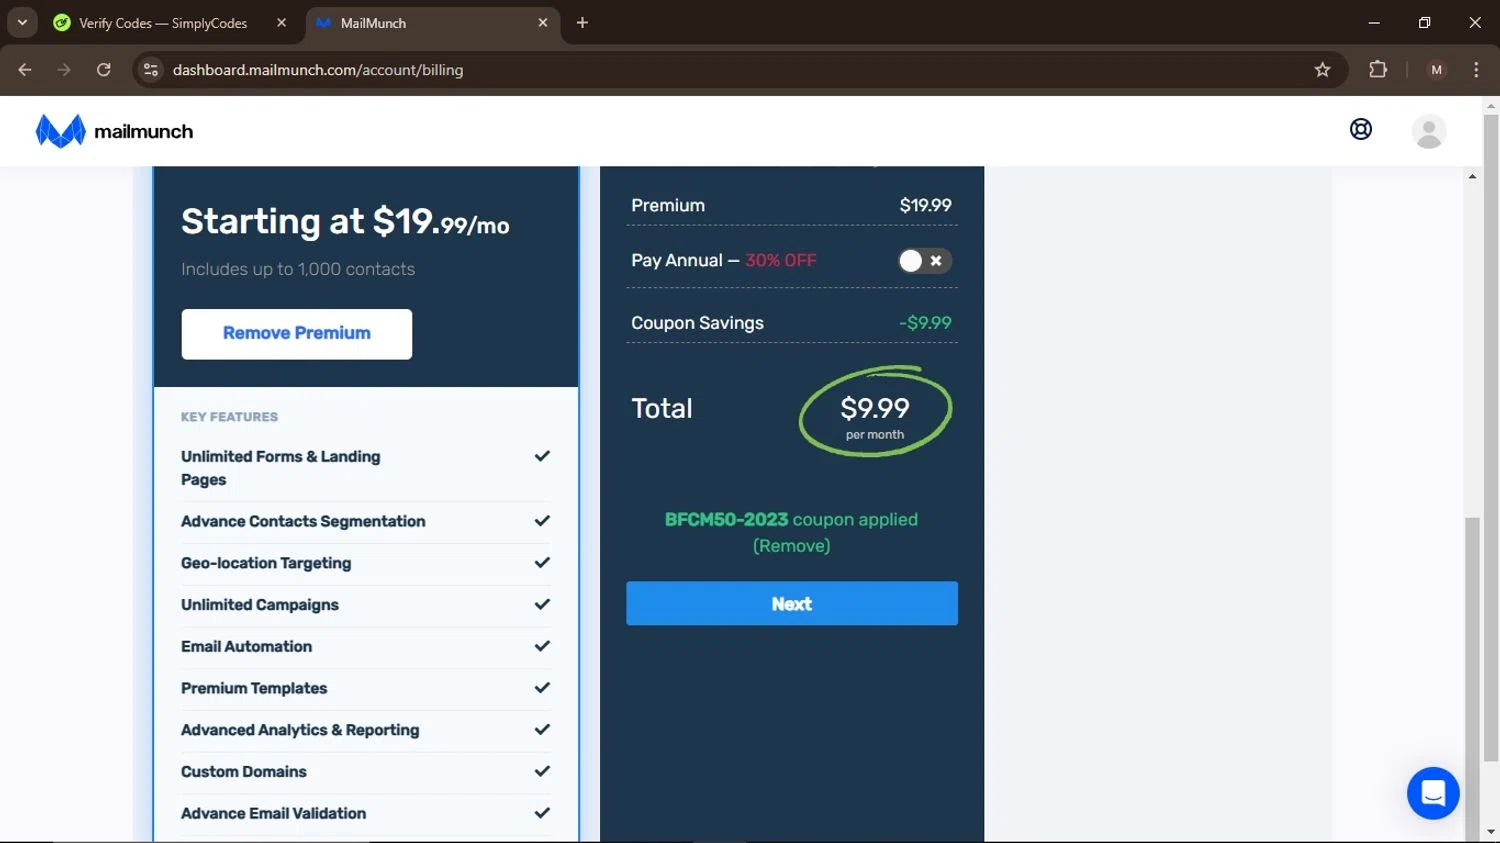The width and height of the screenshot is (1500, 843).
Task: Click checkmark beside Advanced Analytics & Reporting
Action: point(542,730)
